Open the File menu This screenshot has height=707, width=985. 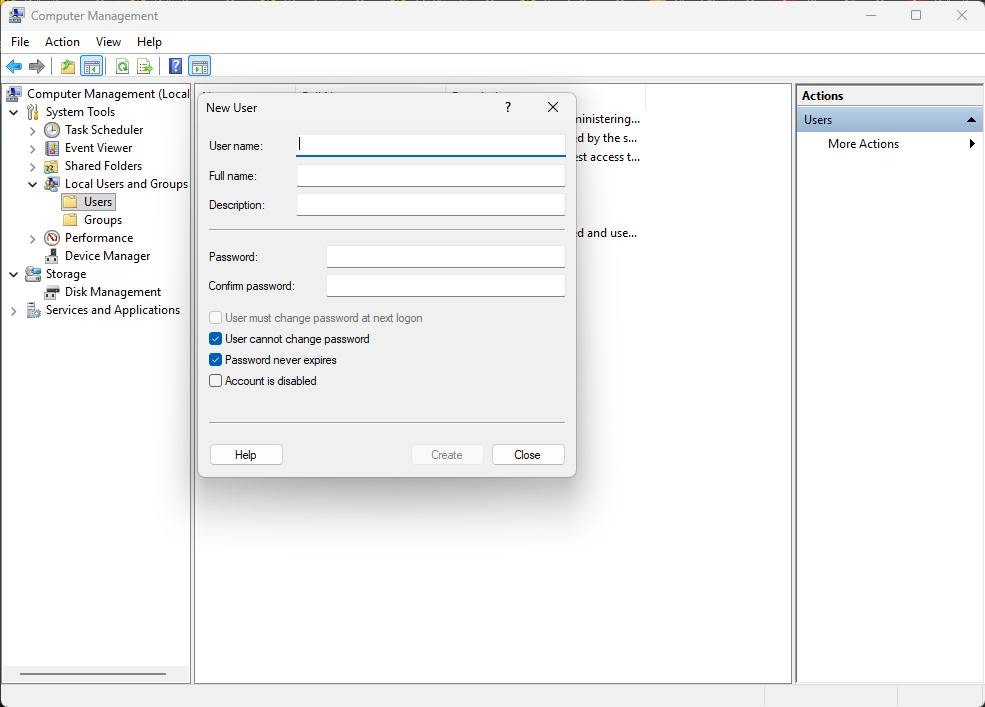point(20,41)
